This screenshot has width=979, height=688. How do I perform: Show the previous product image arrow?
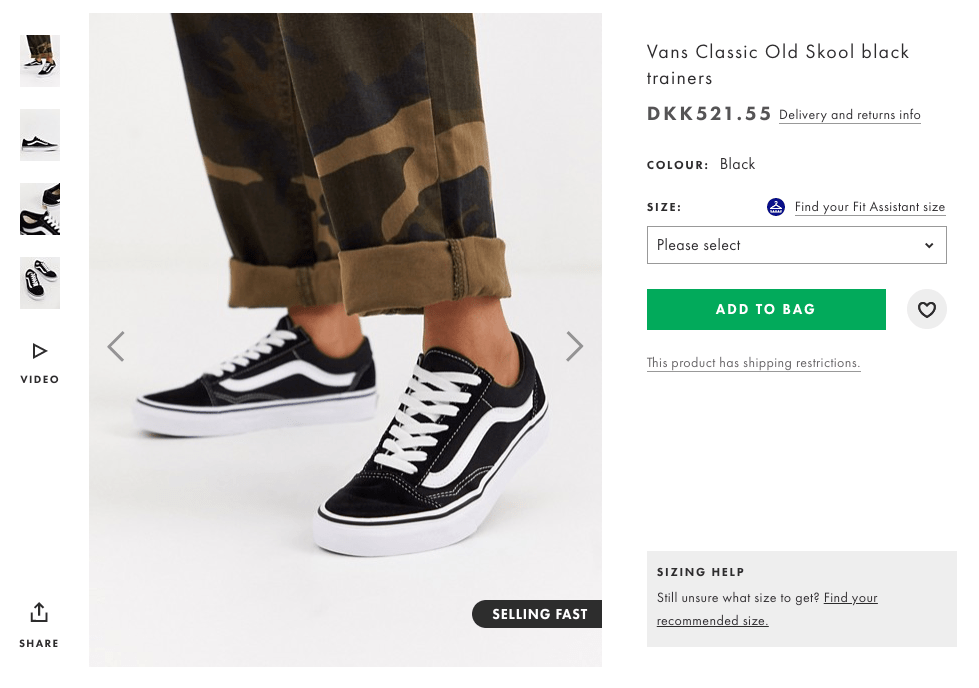[x=116, y=346]
